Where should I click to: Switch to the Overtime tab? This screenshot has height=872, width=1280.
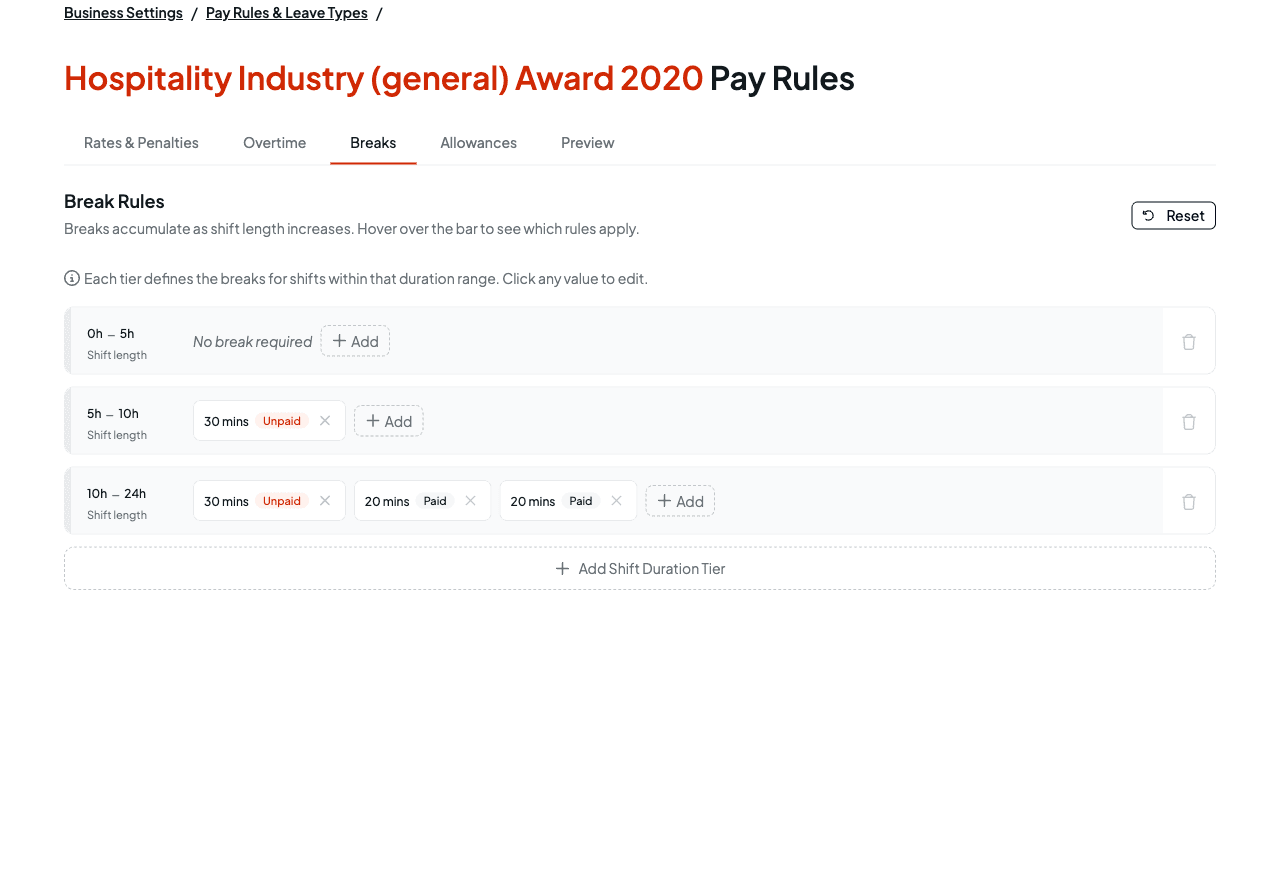tap(275, 143)
